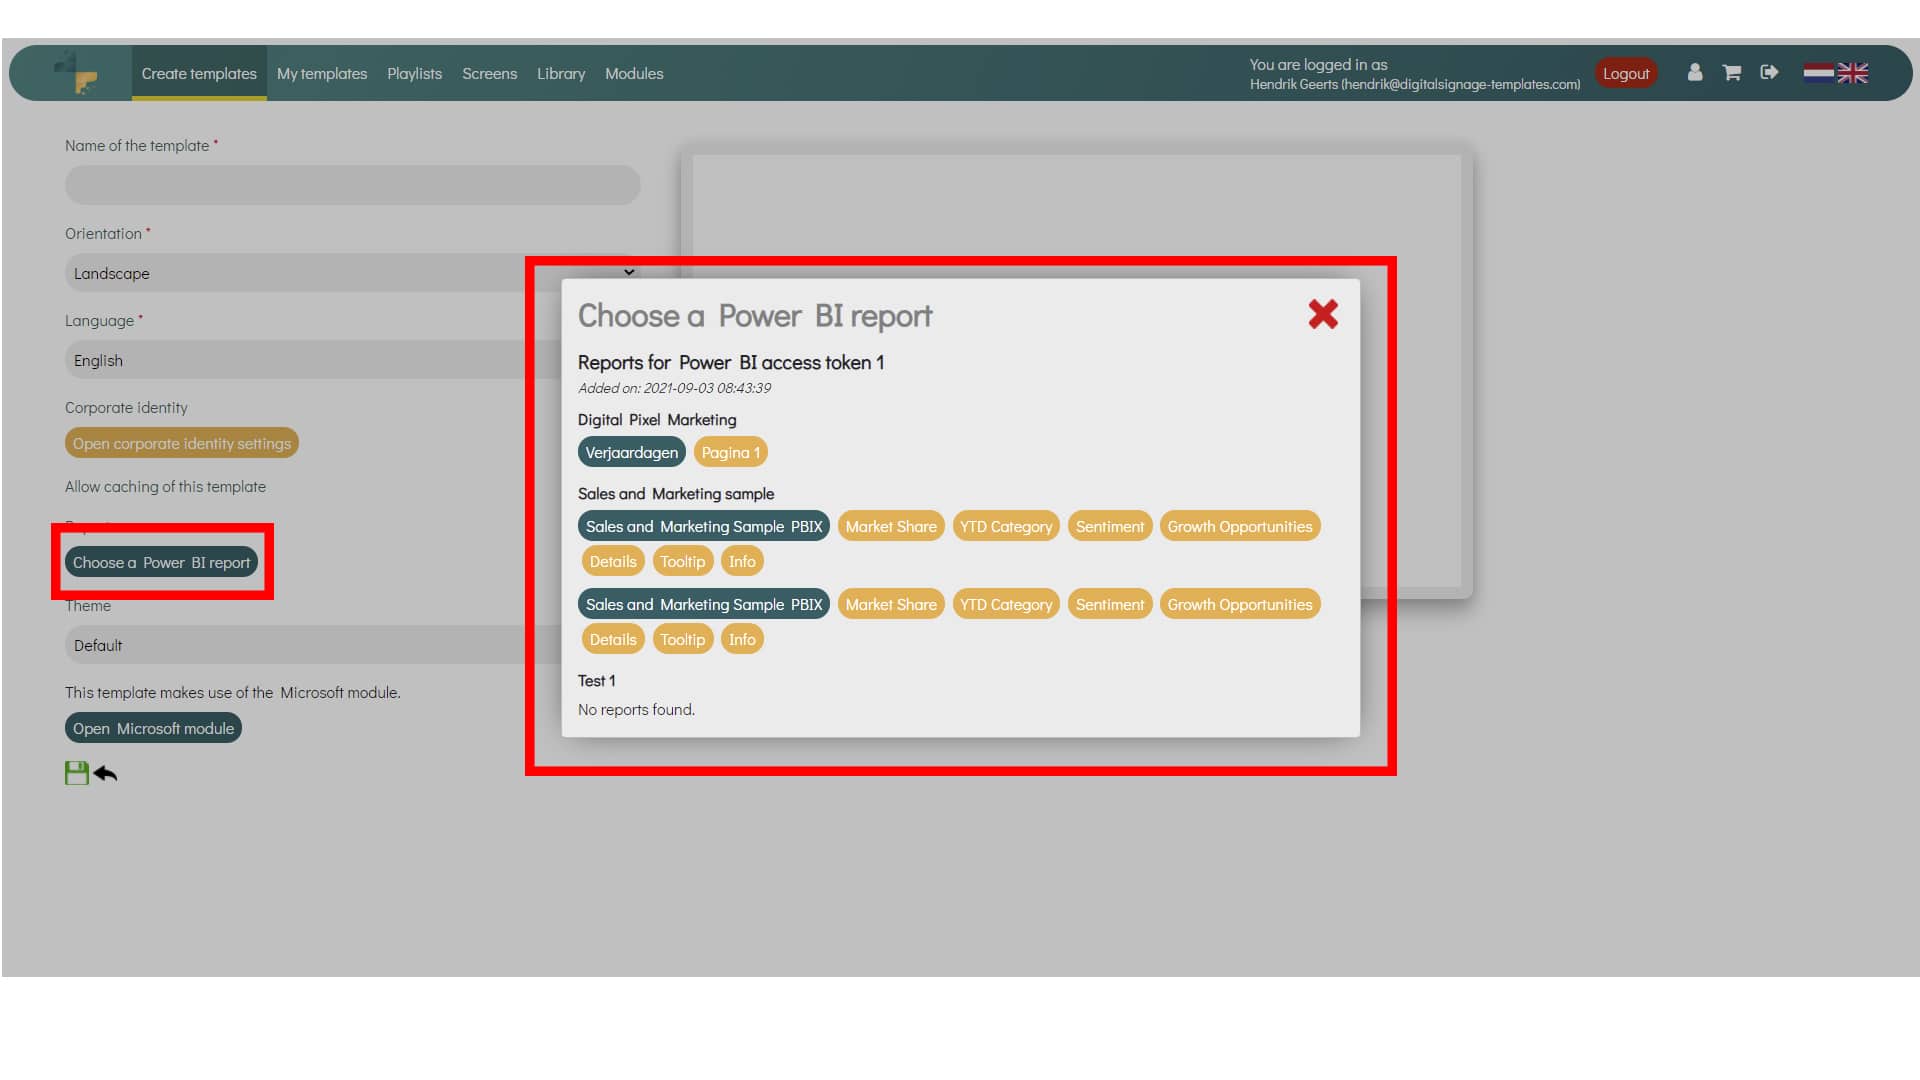Screen dimensions: 1920x1080
Task: Click 'Digital Pixel Marketing' workspace heading
Action: coord(657,420)
